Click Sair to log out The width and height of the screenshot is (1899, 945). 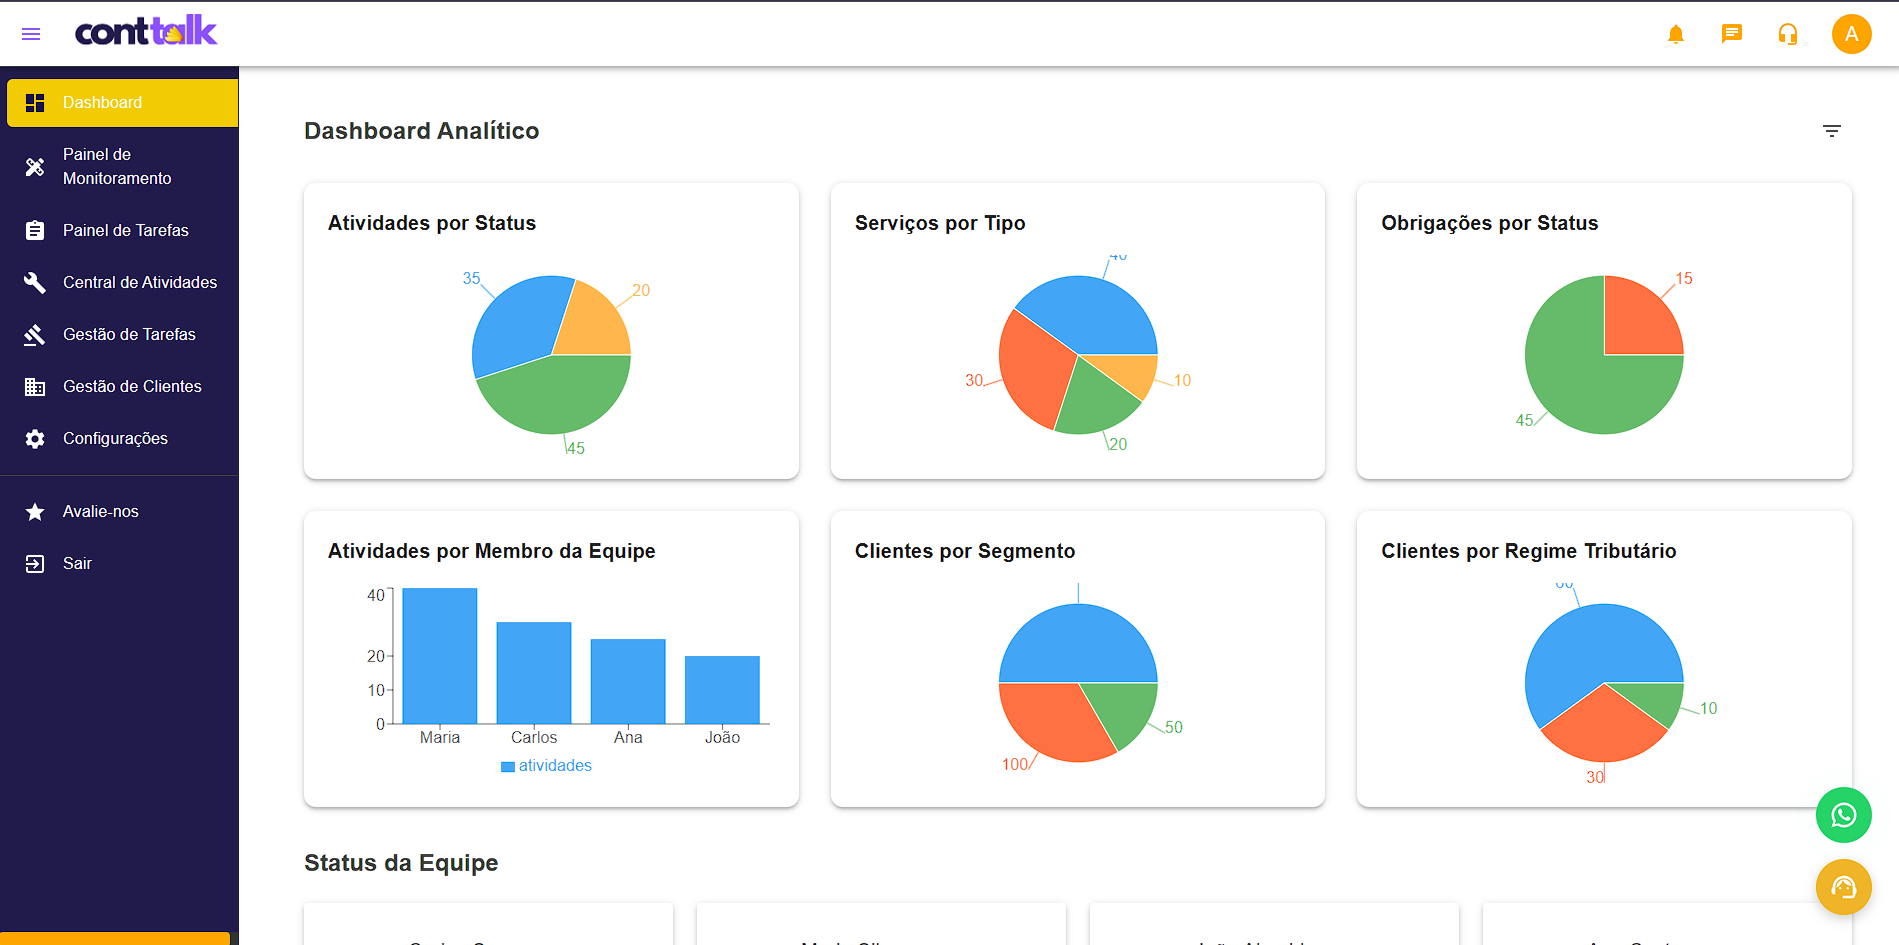[x=76, y=563]
